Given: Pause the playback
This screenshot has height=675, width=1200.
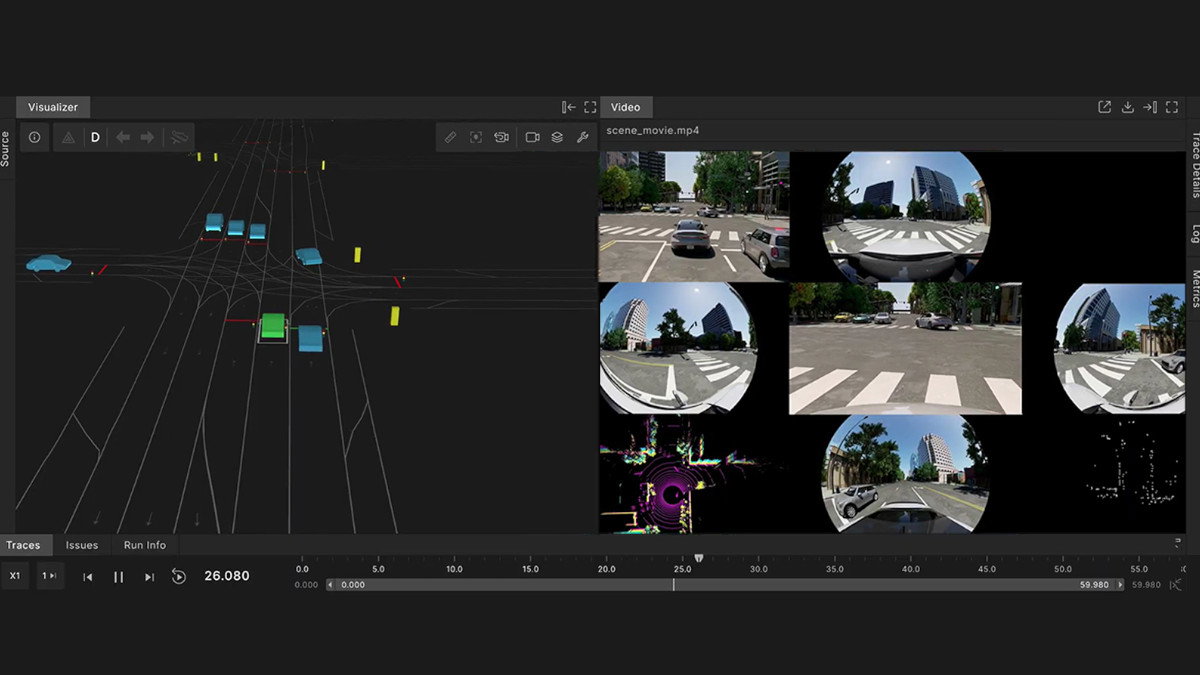Looking at the screenshot, I should [118, 577].
